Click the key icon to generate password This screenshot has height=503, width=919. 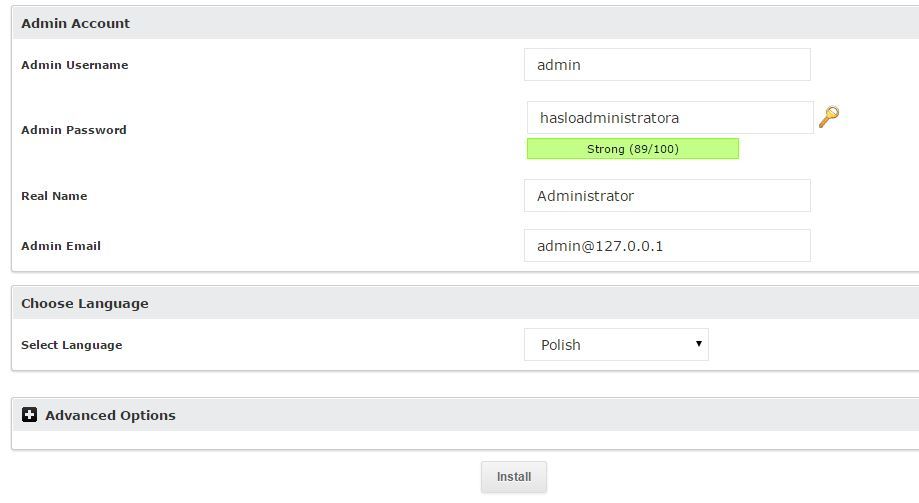pos(829,117)
